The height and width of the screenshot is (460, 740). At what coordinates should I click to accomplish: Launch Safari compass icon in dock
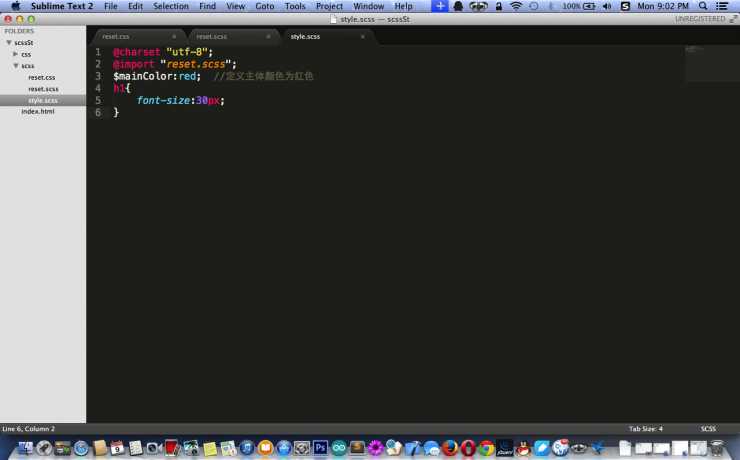pyautogui.click(x=81, y=448)
